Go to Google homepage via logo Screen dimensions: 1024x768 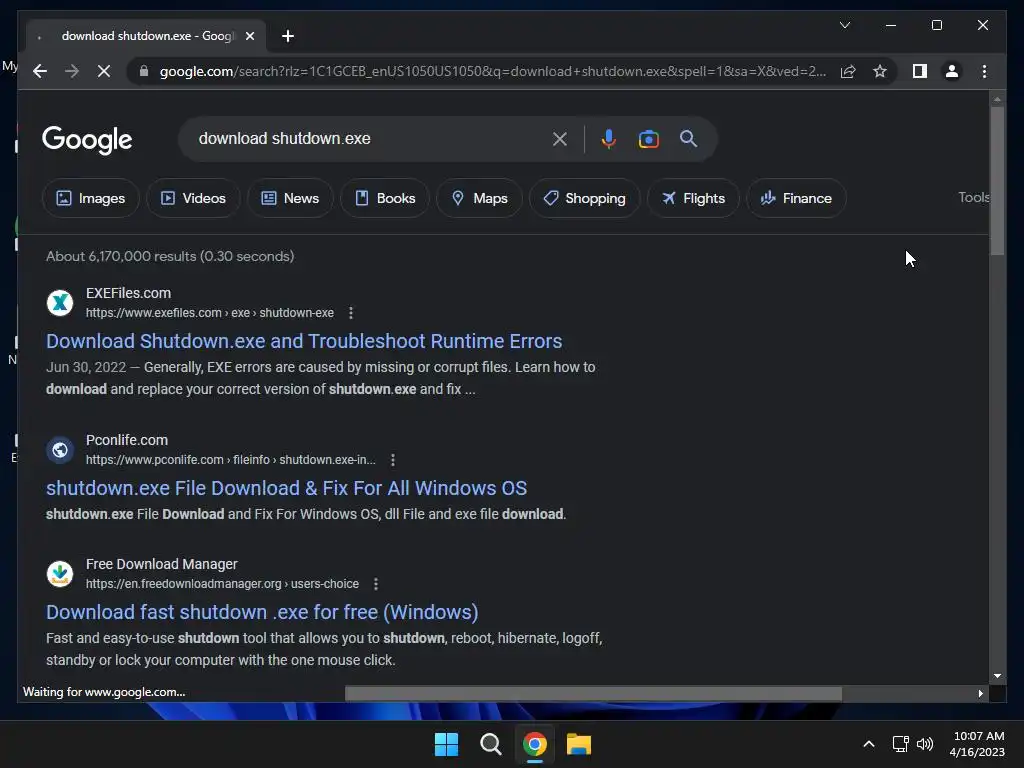coord(87,139)
